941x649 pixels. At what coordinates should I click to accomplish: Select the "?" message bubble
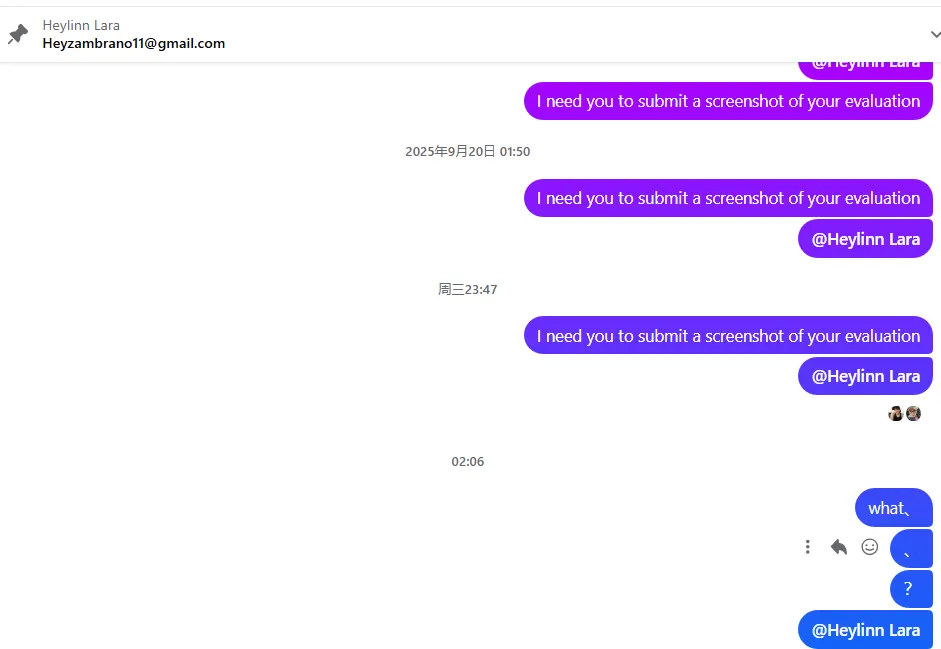[911, 589]
